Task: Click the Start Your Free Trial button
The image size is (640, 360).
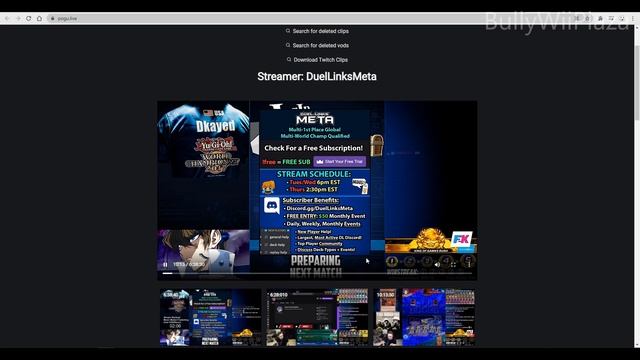Action: click(x=340, y=162)
